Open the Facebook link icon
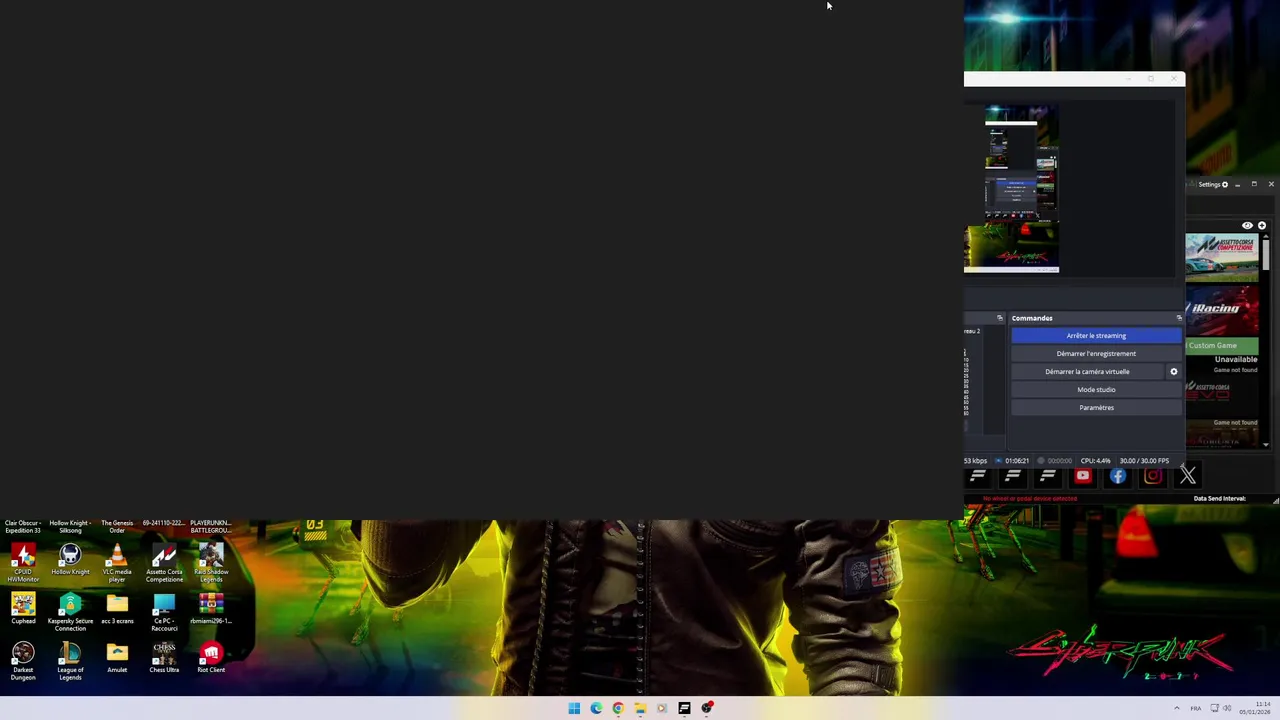The width and height of the screenshot is (1280, 720). pos(1117,477)
